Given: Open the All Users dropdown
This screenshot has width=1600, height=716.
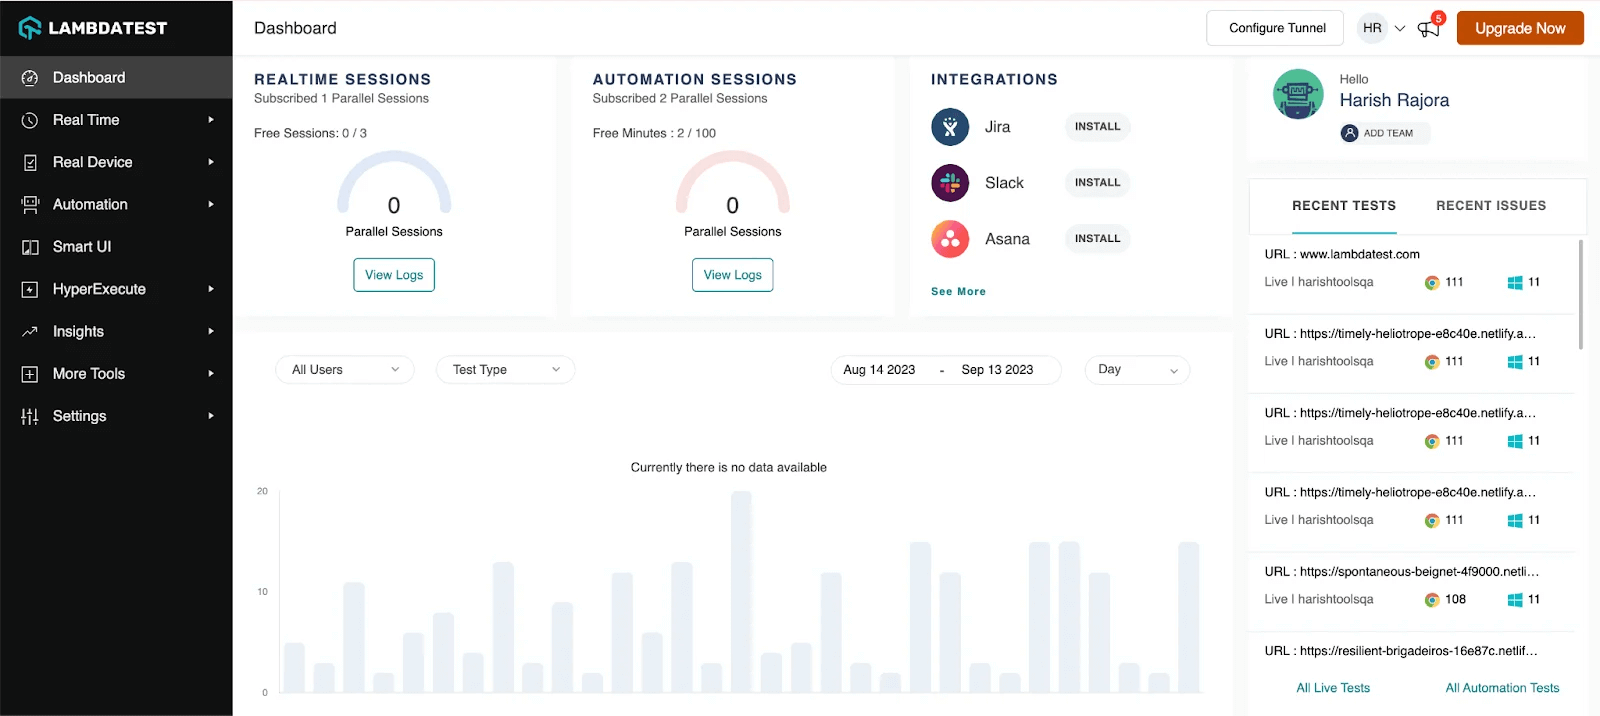Looking at the screenshot, I should (x=344, y=370).
